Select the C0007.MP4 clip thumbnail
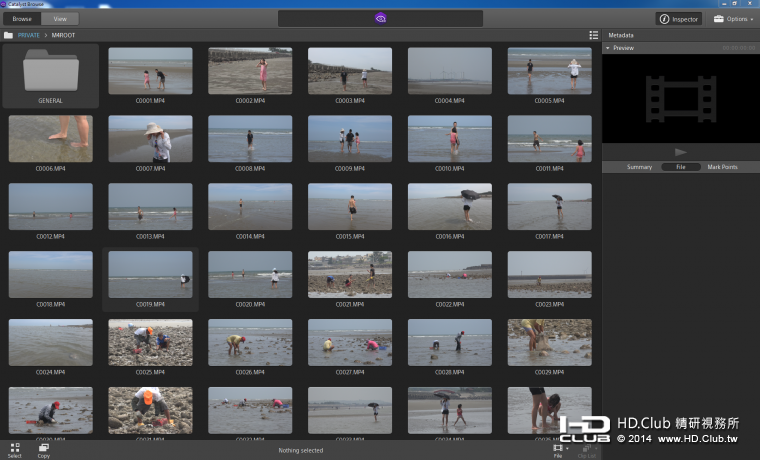 click(x=150, y=139)
